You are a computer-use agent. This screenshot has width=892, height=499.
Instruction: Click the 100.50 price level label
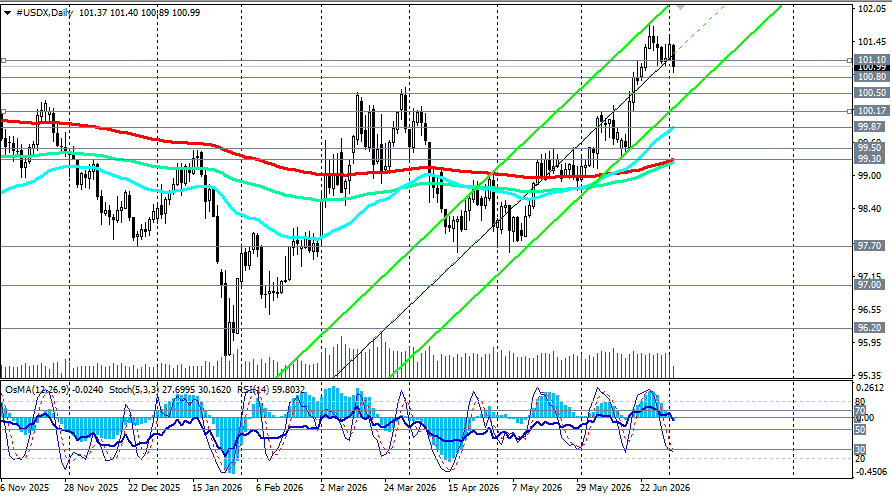872,93
